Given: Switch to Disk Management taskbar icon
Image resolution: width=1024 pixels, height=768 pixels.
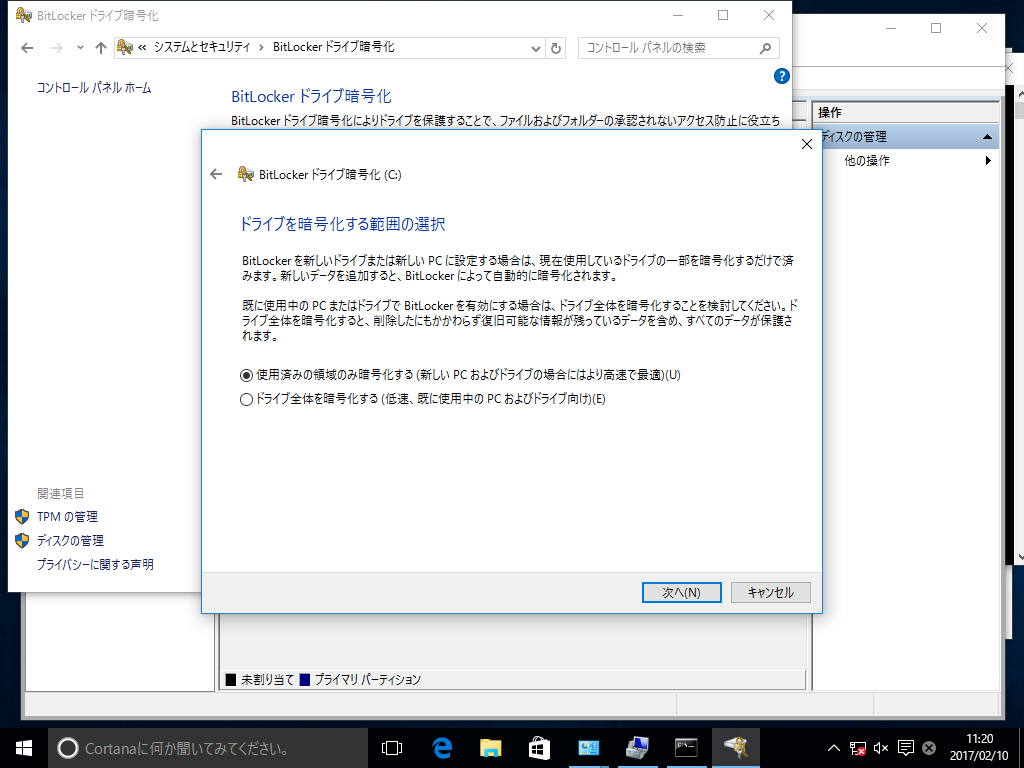Looking at the screenshot, I should coord(637,748).
